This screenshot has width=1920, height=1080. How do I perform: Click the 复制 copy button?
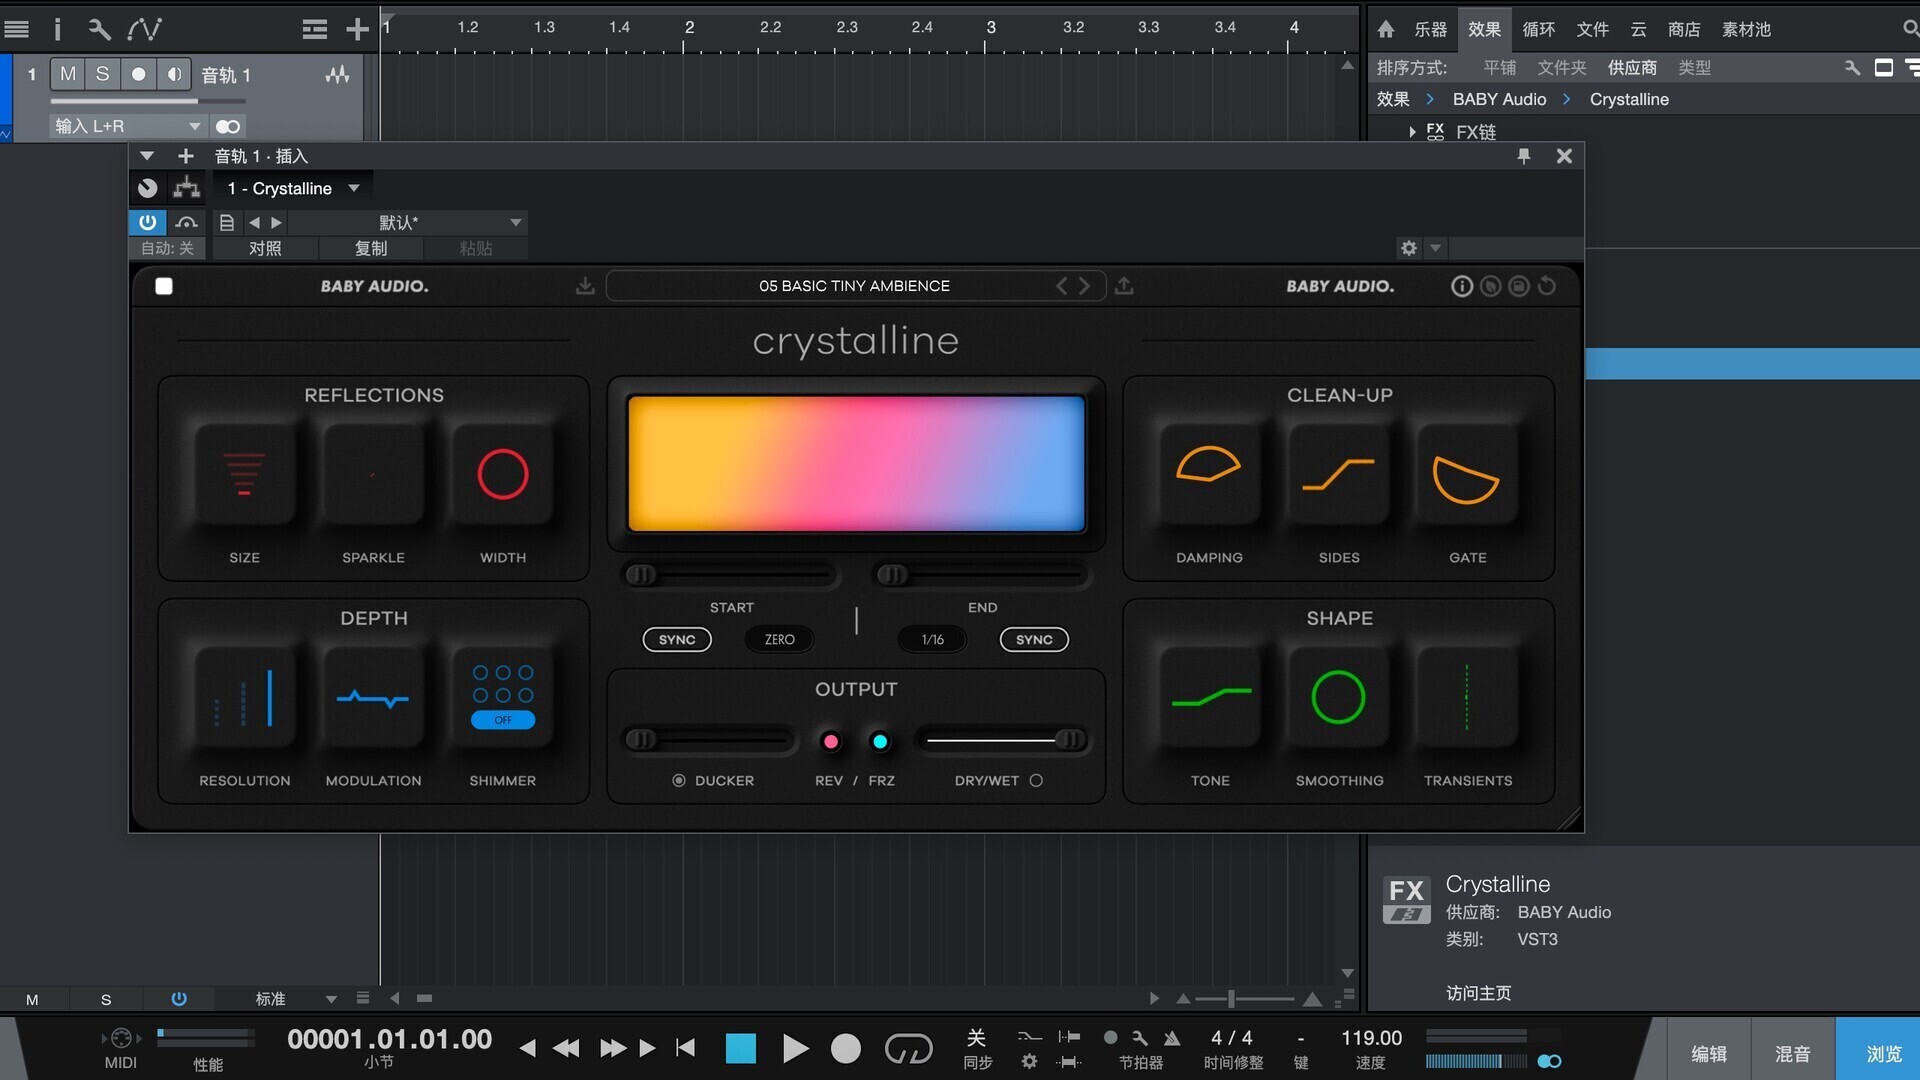pos(371,248)
